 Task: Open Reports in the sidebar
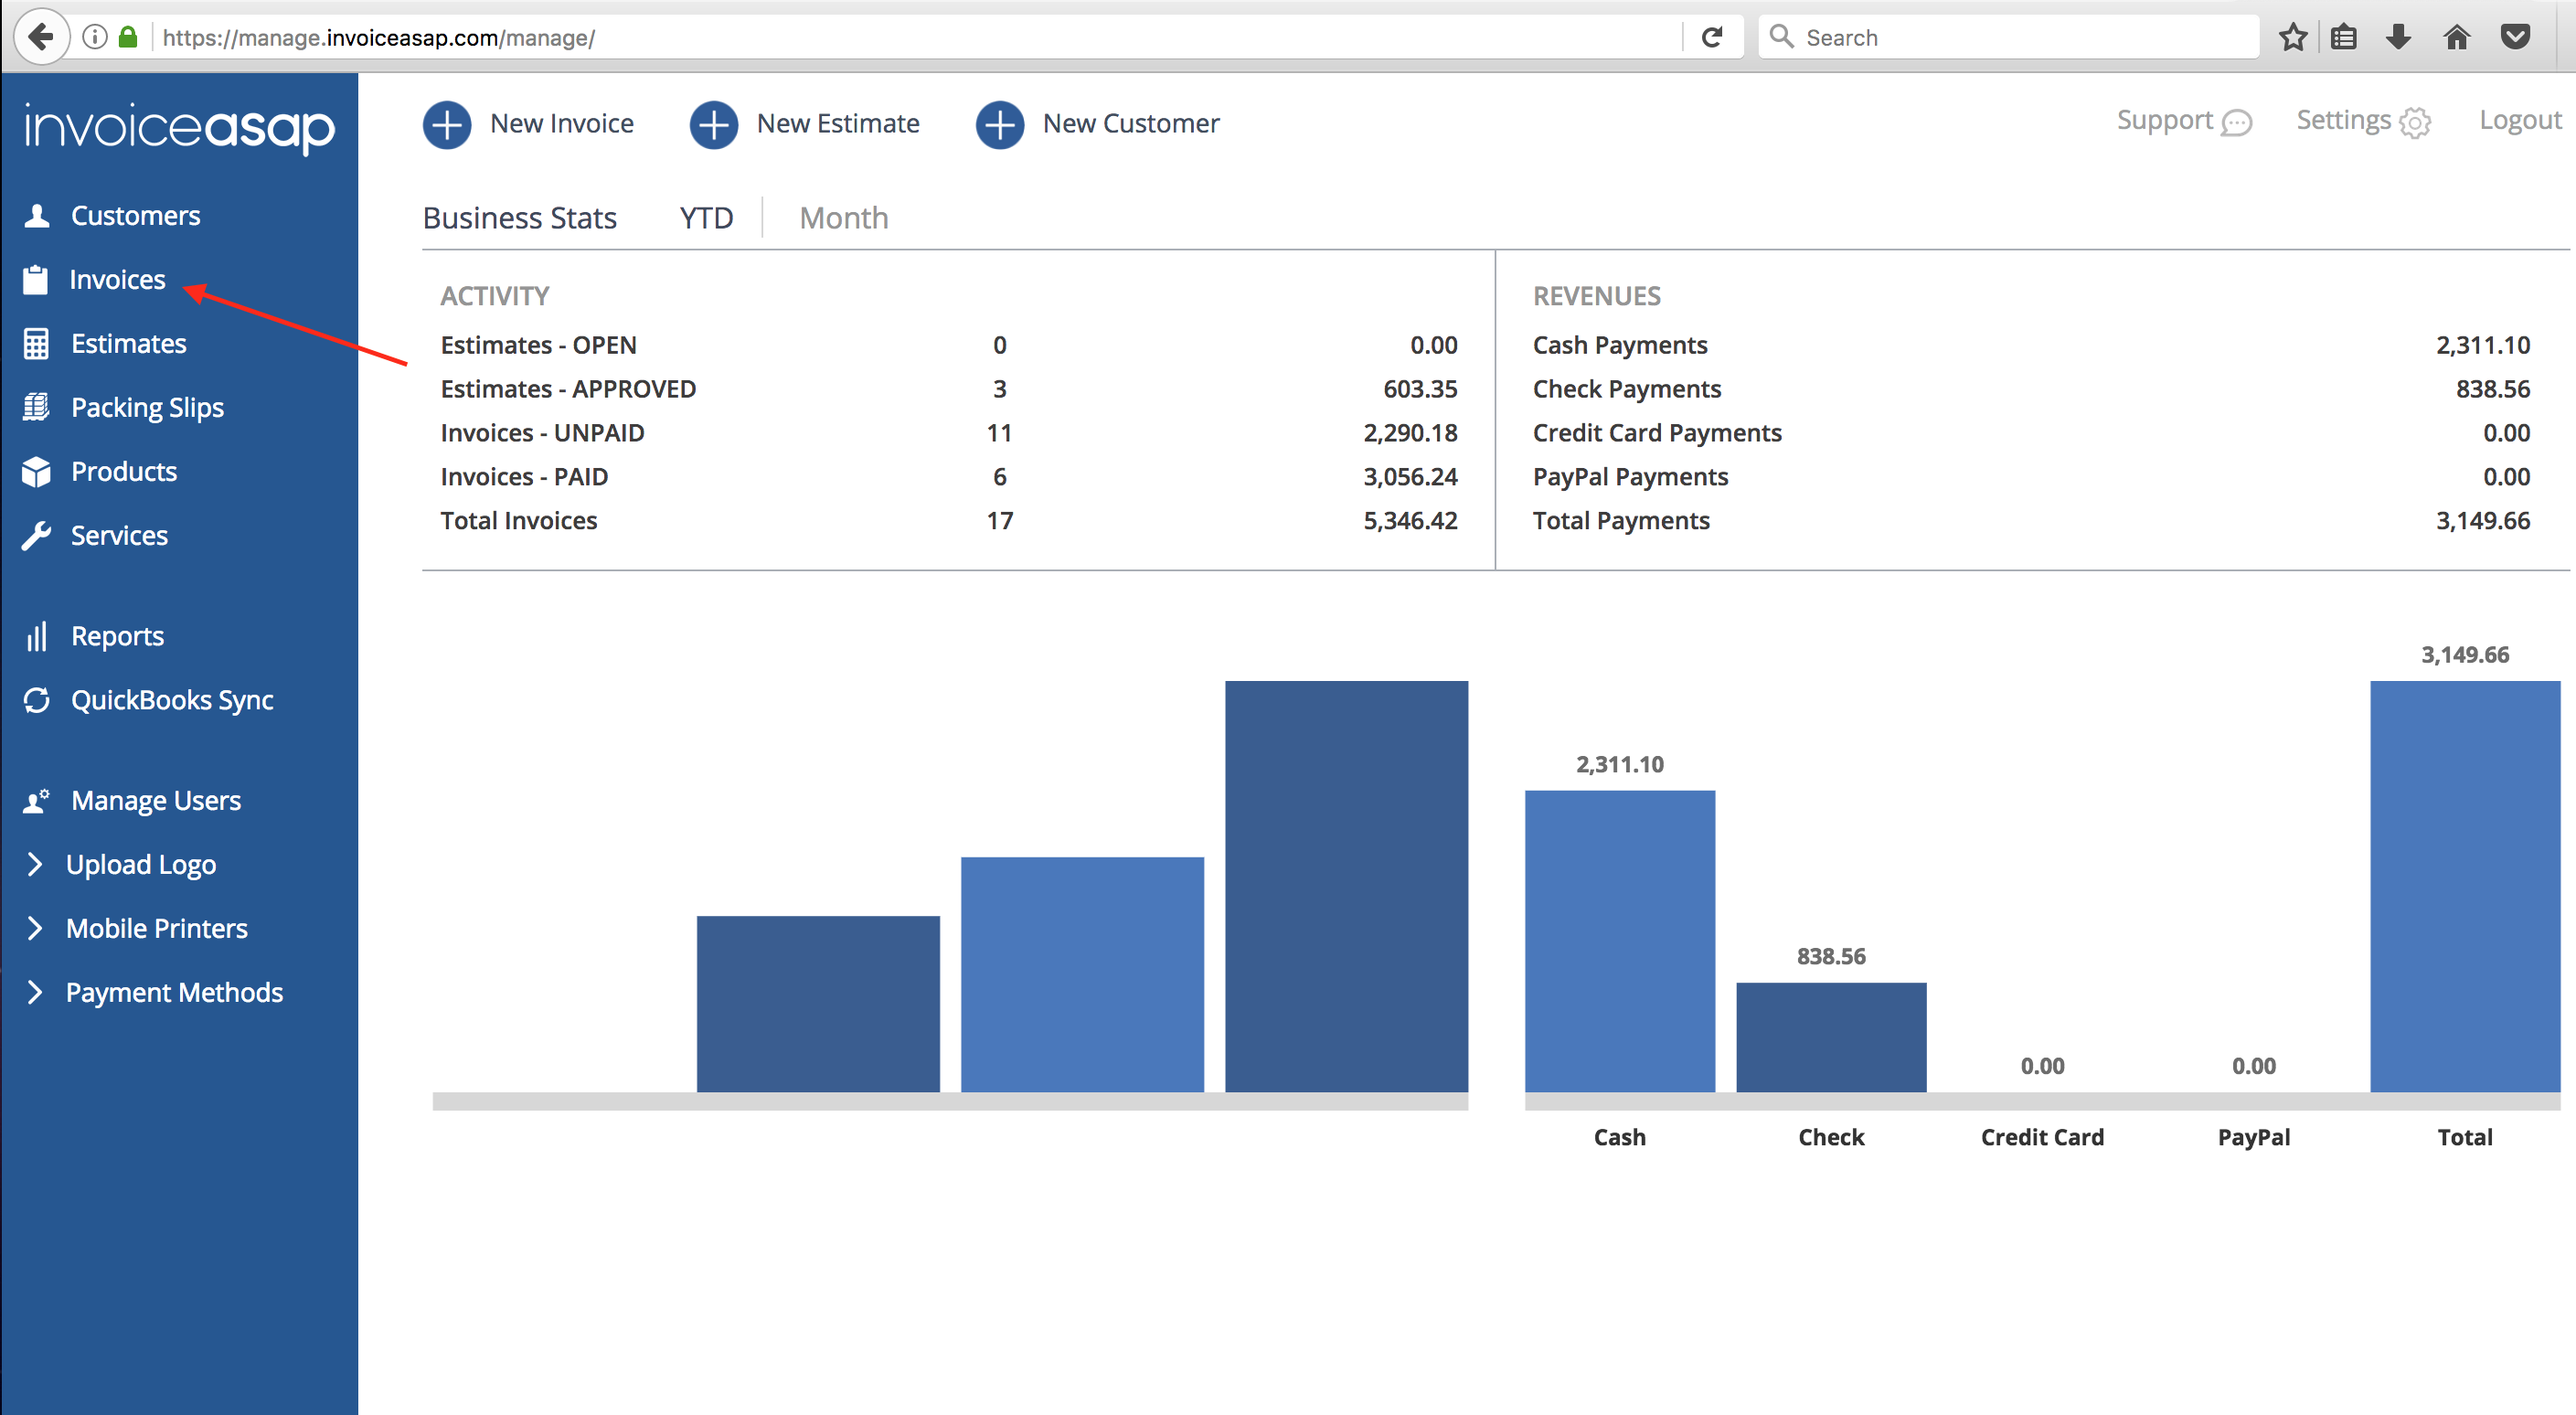[x=117, y=636]
